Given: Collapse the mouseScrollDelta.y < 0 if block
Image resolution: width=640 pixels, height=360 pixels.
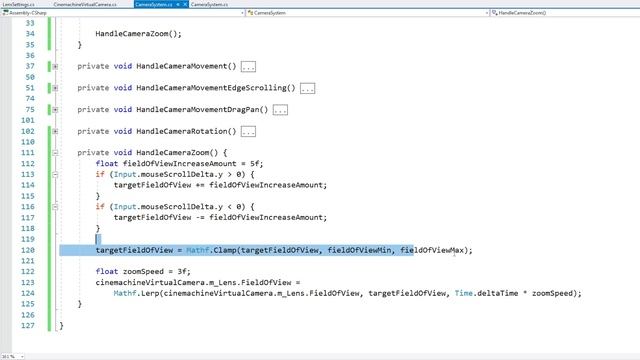Looking at the screenshot, I should [55, 207].
